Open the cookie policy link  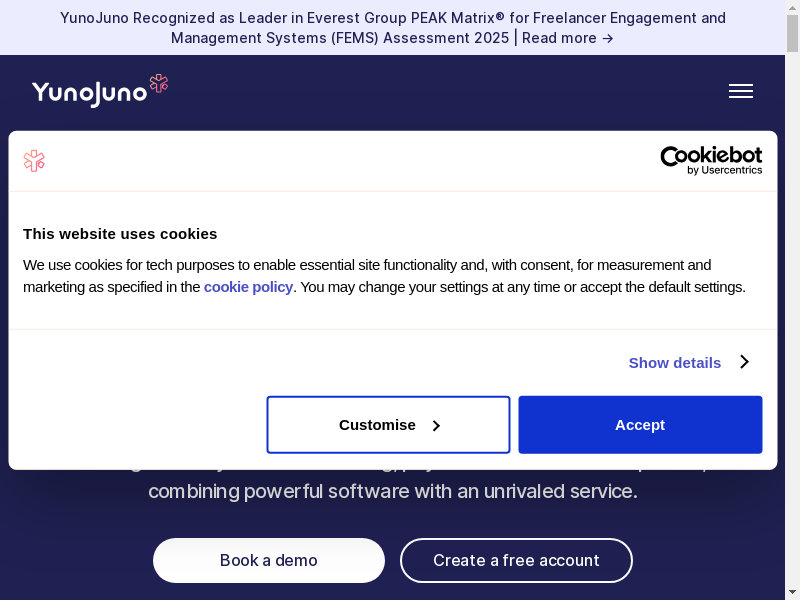(248, 287)
